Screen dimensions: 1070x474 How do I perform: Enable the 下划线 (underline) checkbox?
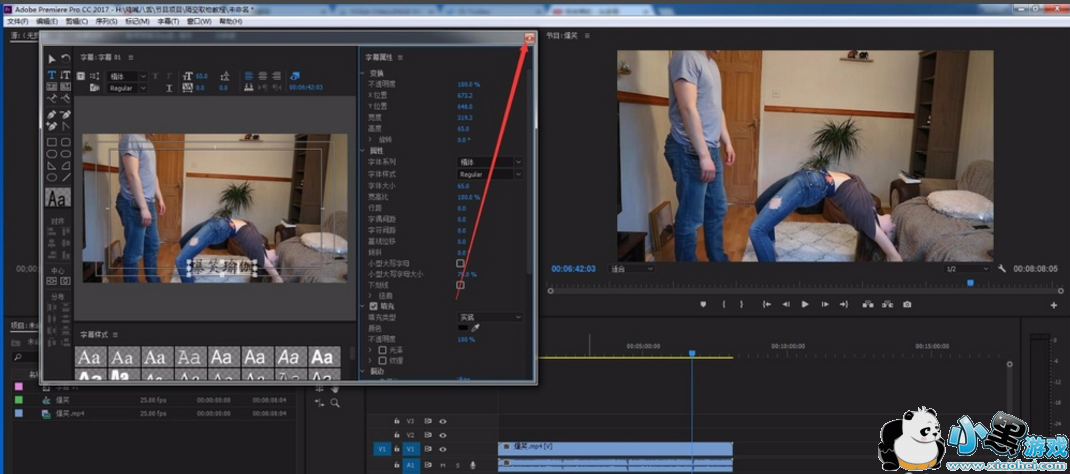point(461,285)
